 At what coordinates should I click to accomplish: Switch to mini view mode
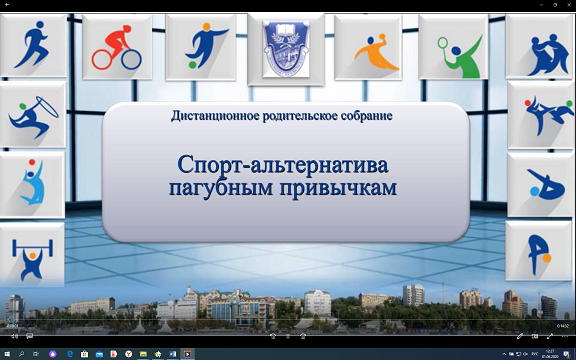tap(535, 336)
